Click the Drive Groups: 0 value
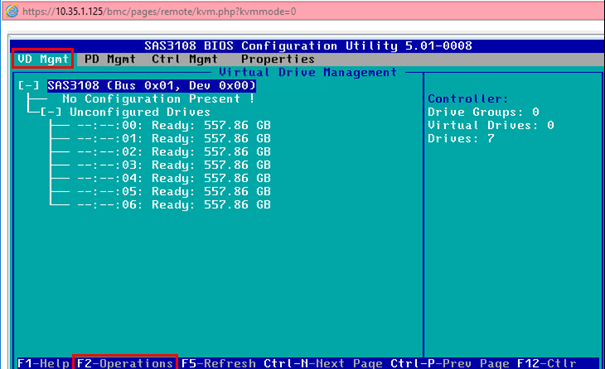The height and width of the screenshot is (369, 605). (483, 112)
